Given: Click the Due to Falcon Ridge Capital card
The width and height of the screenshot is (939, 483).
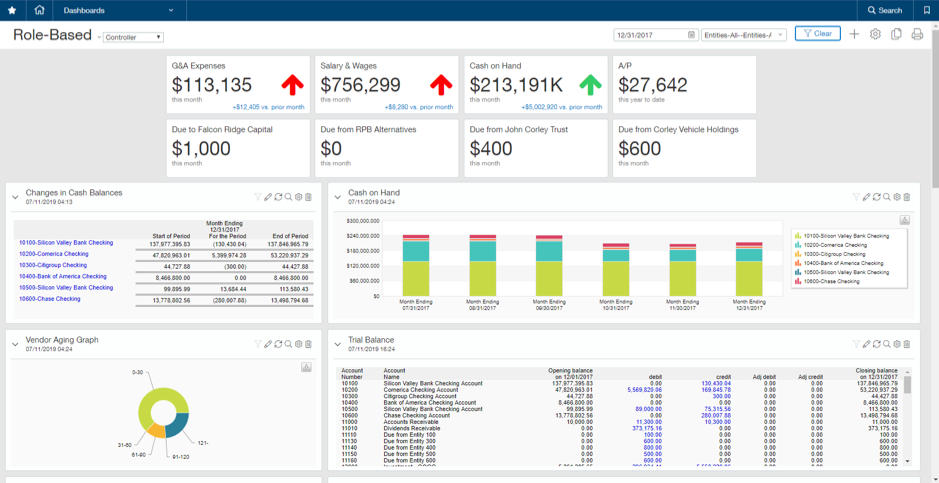Looking at the screenshot, I should (x=238, y=148).
